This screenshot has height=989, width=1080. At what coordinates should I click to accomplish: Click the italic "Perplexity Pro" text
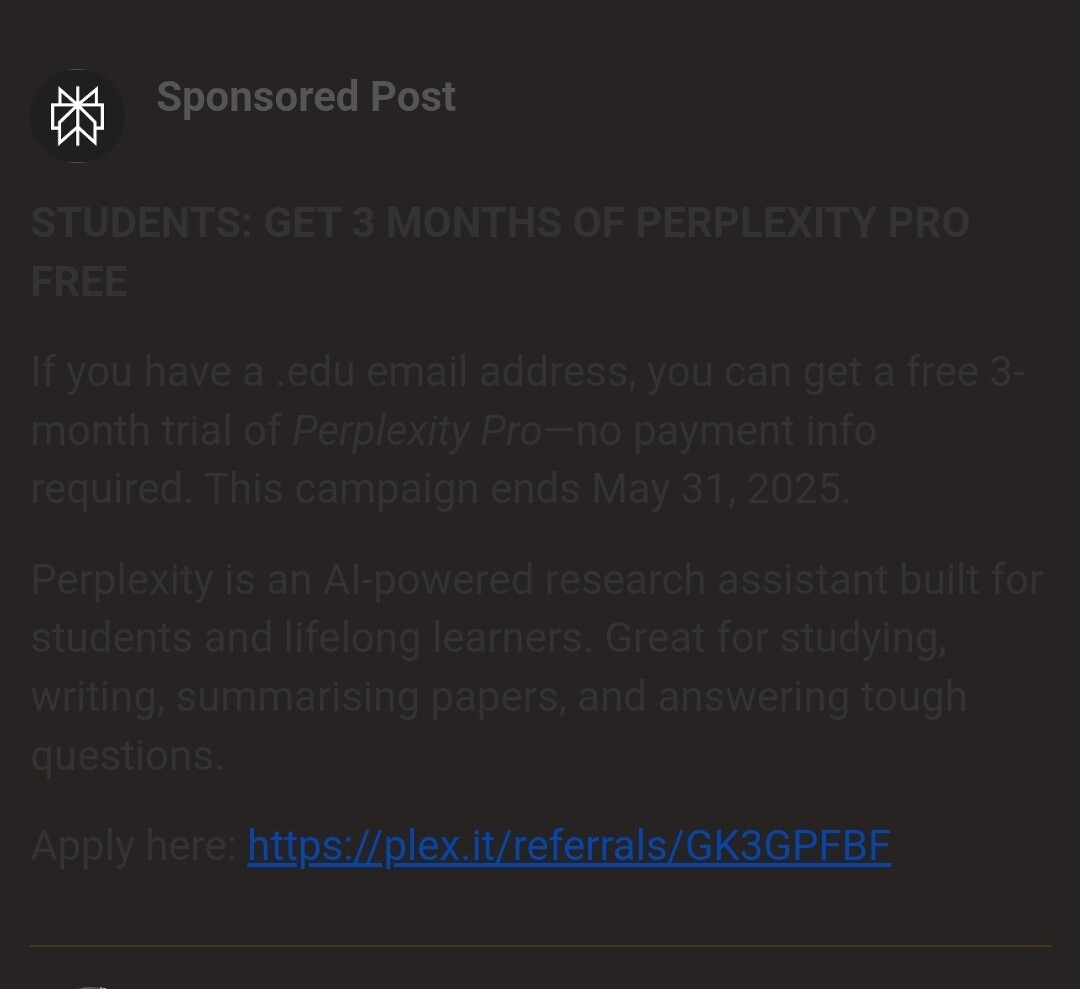(417, 431)
